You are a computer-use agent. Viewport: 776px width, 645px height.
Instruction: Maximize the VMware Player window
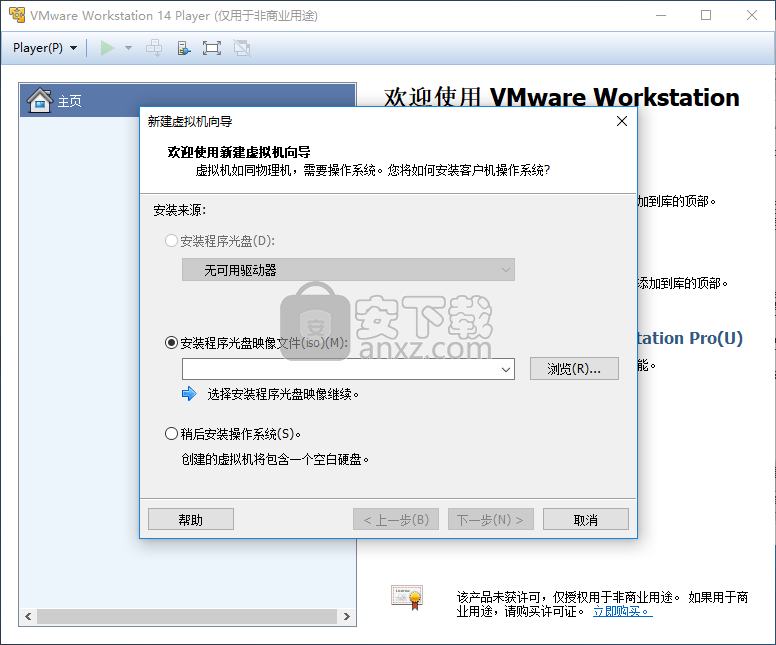tap(706, 15)
